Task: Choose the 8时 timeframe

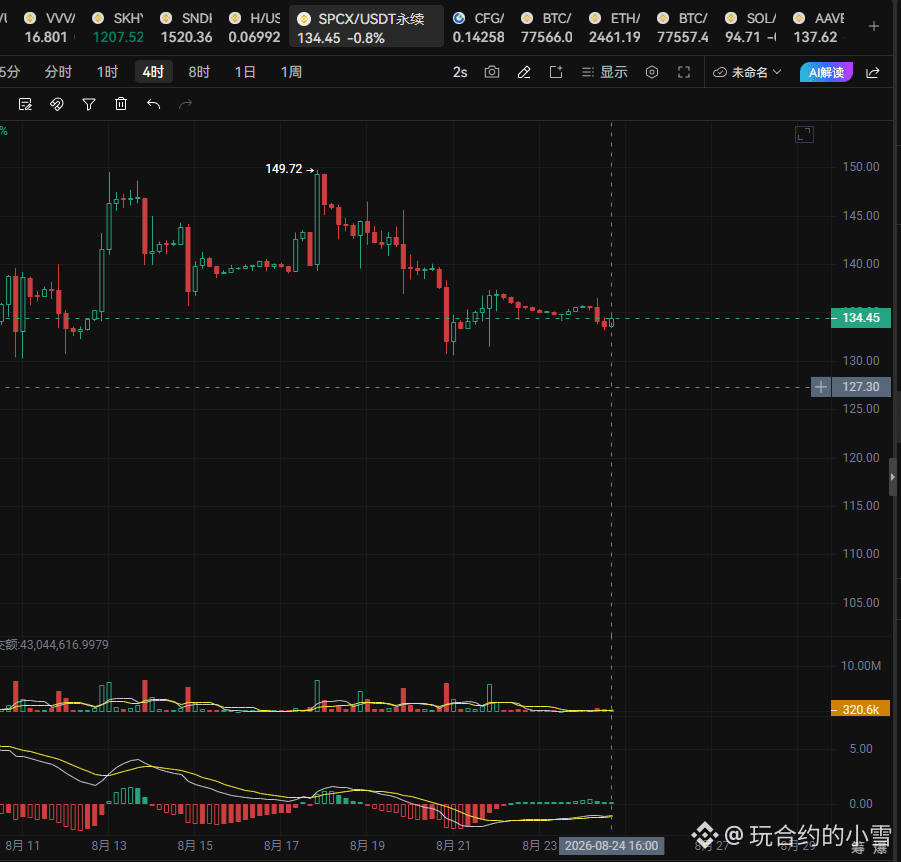Action: [199, 72]
